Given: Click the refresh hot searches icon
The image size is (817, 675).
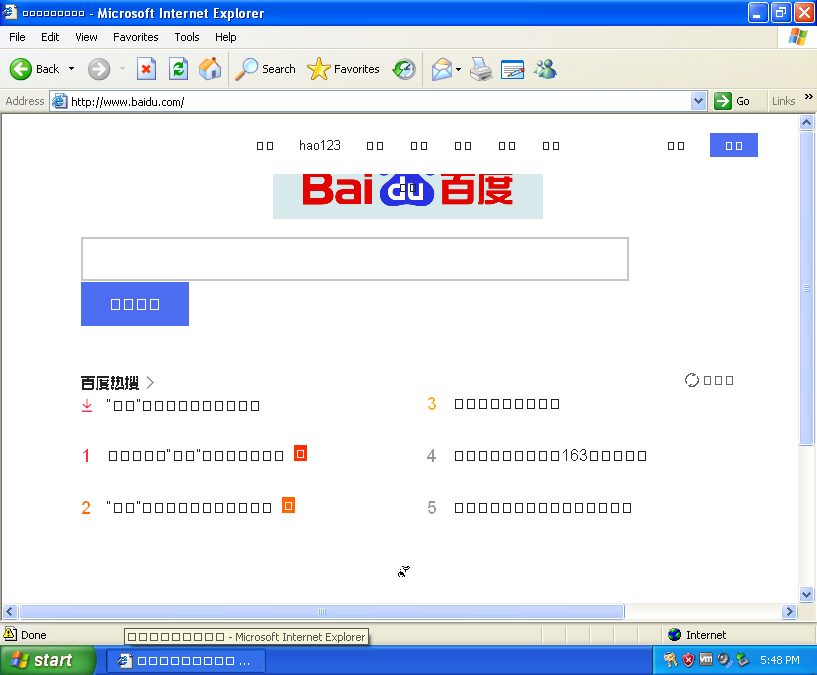Looking at the screenshot, I should 691,380.
